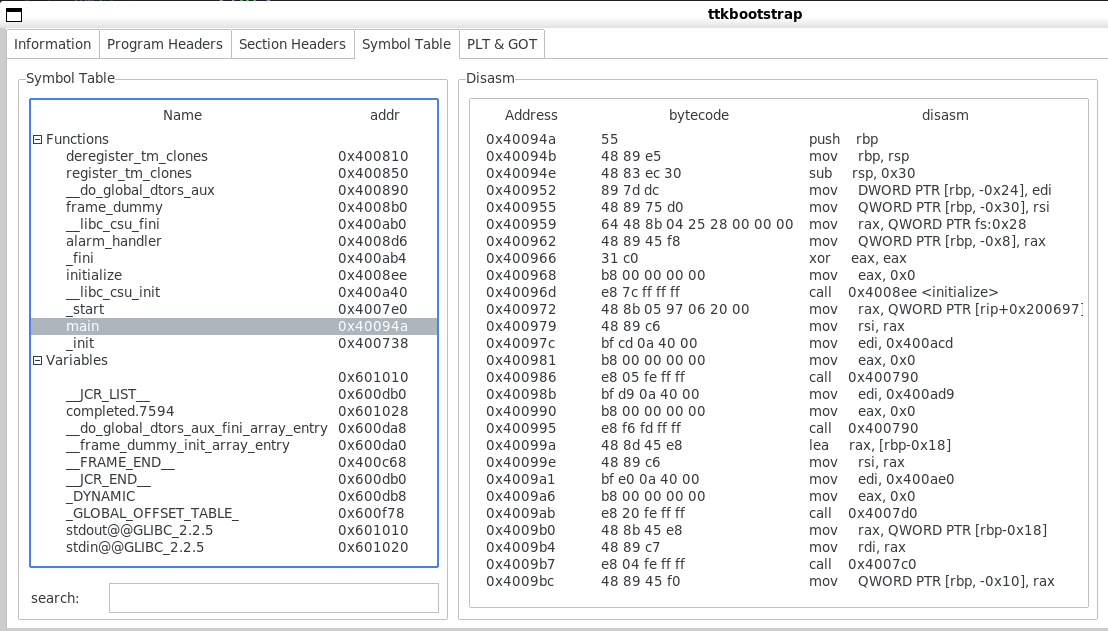Click the 0x4008d6 address of alarm_handler
1108x631 pixels.
coord(373,241)
